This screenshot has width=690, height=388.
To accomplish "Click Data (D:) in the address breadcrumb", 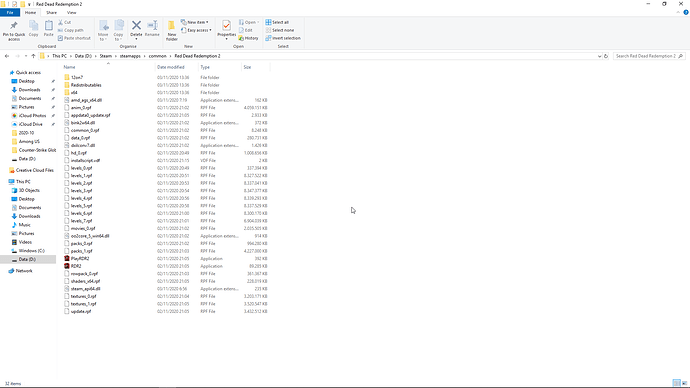I will pos(83,56).
